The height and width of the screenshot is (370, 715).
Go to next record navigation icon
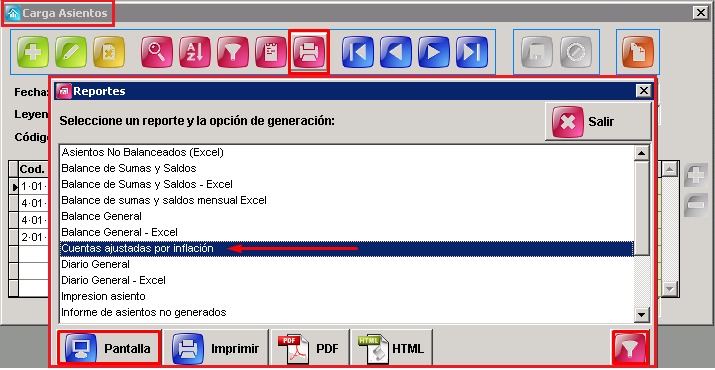pos(434,52)
